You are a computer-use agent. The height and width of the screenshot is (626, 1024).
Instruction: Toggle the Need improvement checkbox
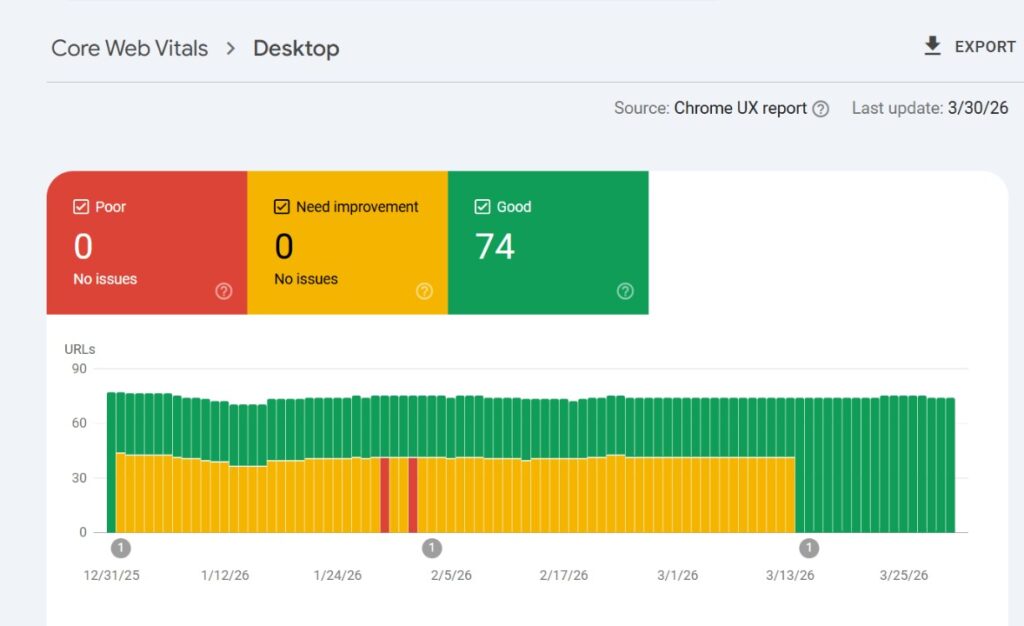(282, 207)
